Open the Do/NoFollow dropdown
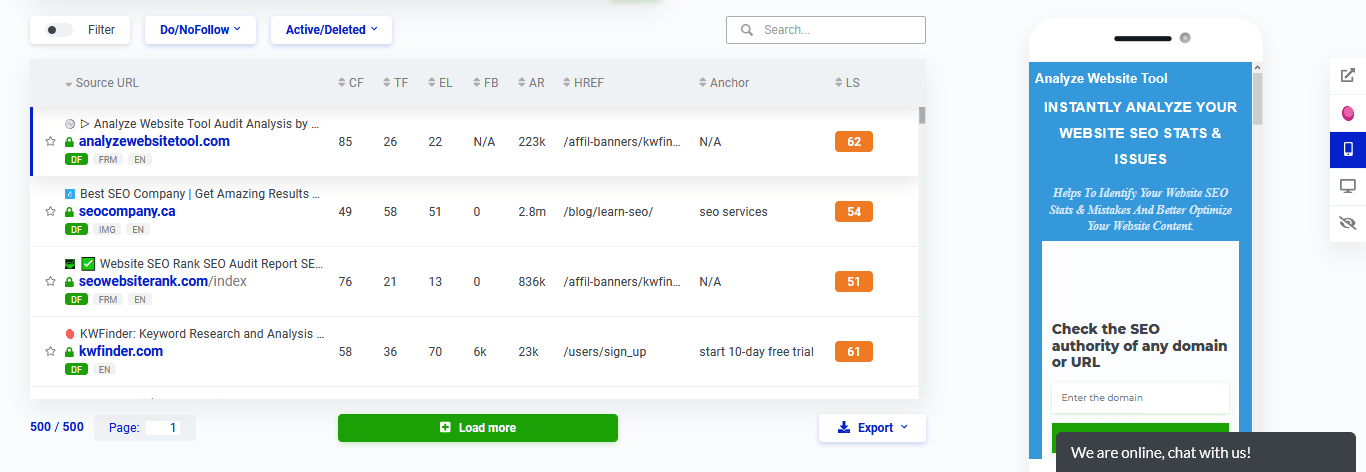Viewport: 1366px width, 472px height. (x=200, y=30)
